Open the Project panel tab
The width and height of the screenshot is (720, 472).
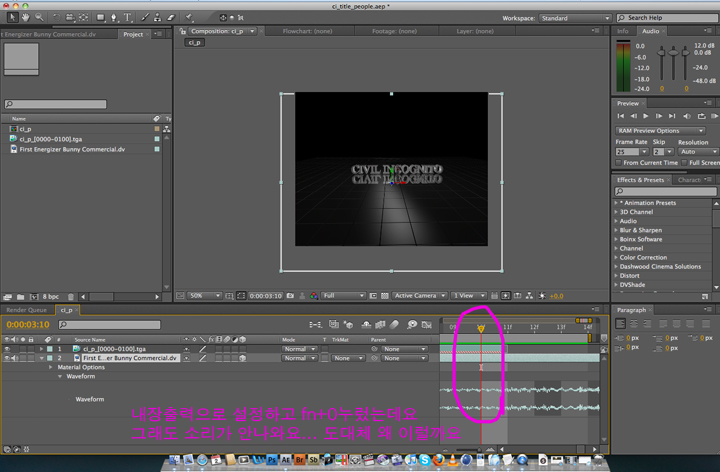click(x=133, y=34)
